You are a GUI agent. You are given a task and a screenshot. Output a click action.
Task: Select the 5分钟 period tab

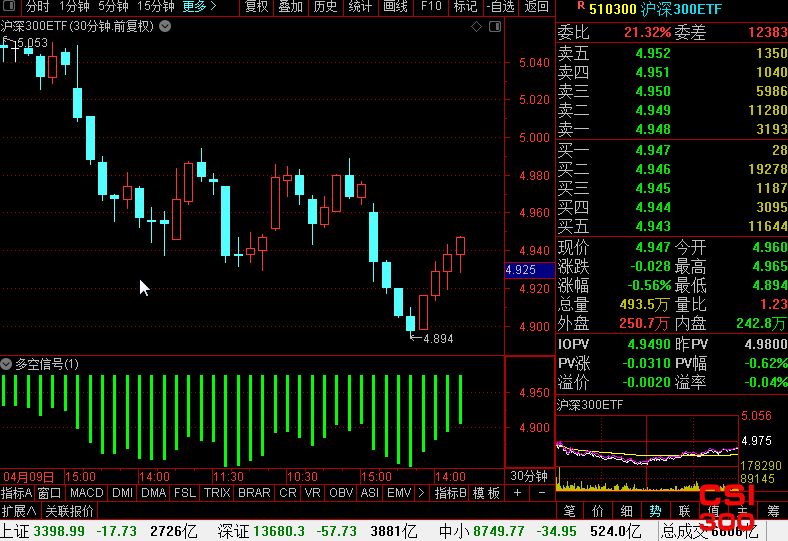[x=113, y=7]
